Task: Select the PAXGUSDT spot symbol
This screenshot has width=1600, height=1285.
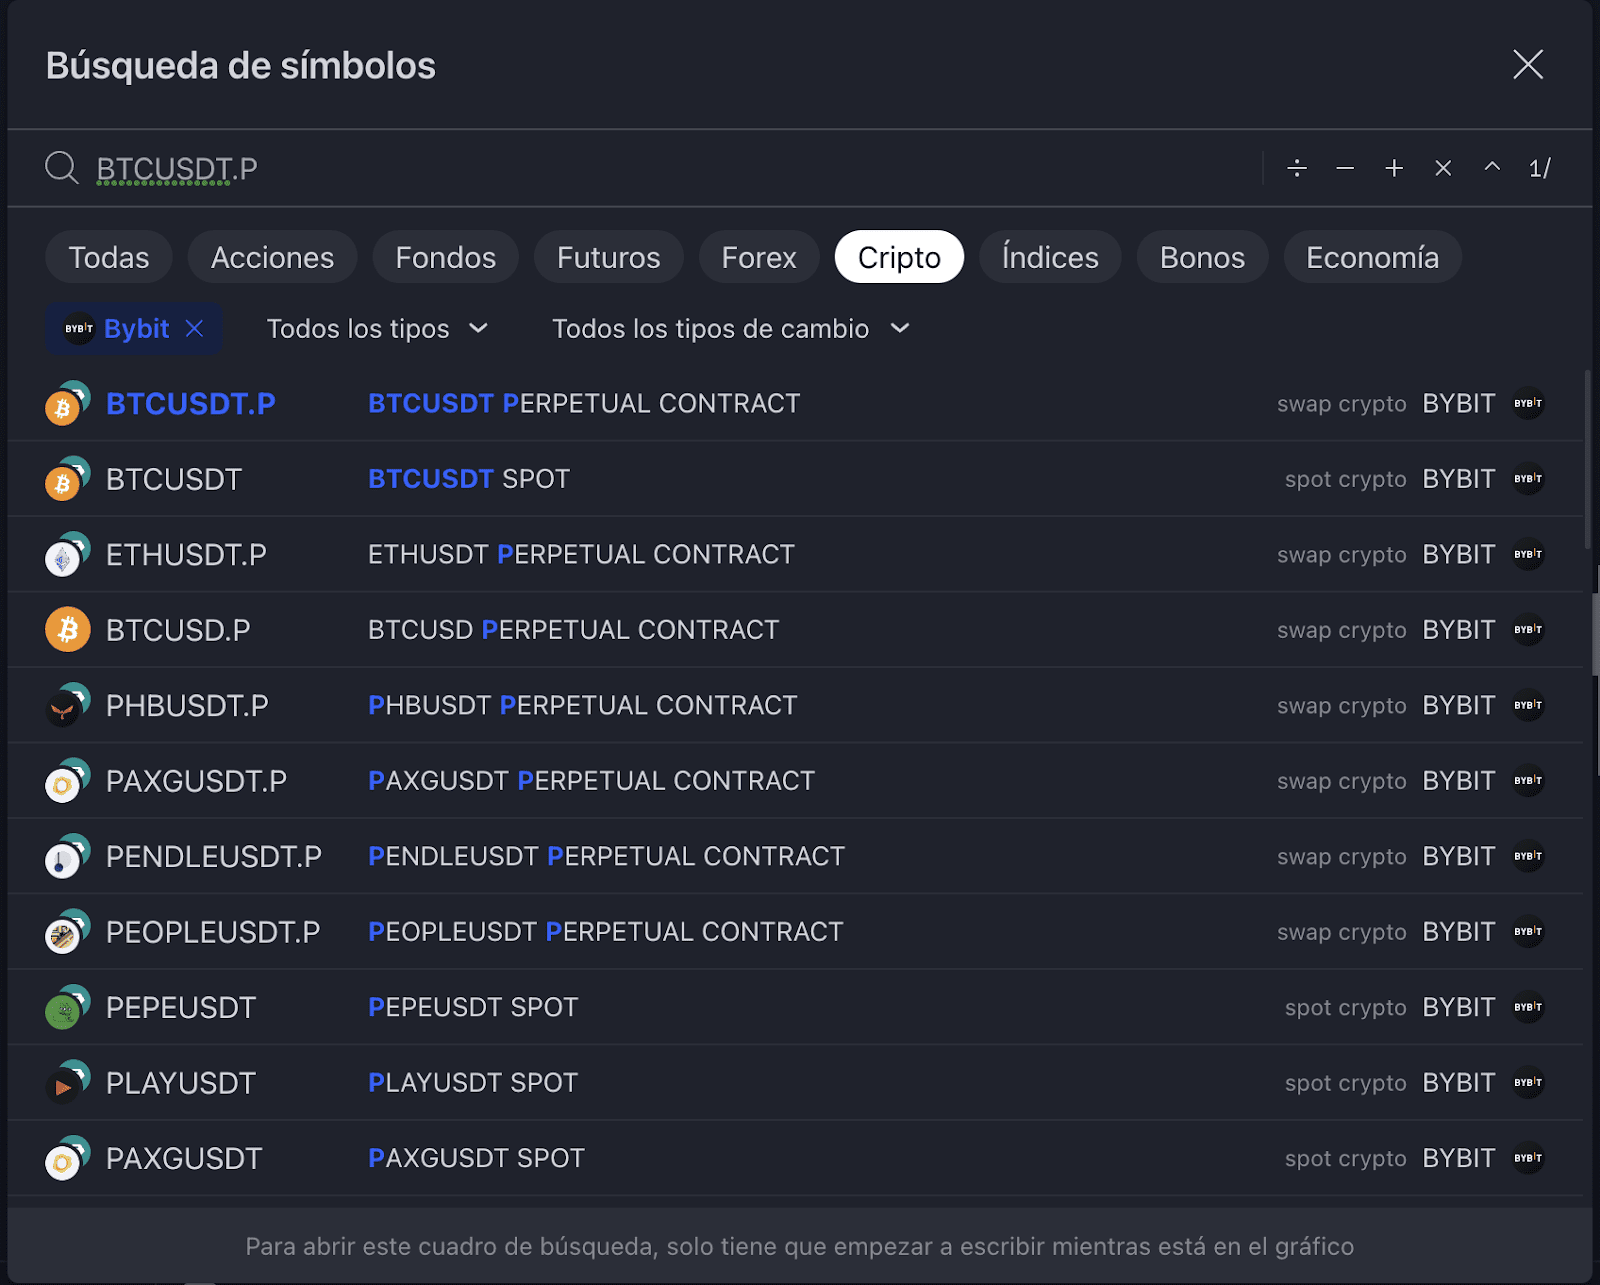Action: [x=184, y=1158]
